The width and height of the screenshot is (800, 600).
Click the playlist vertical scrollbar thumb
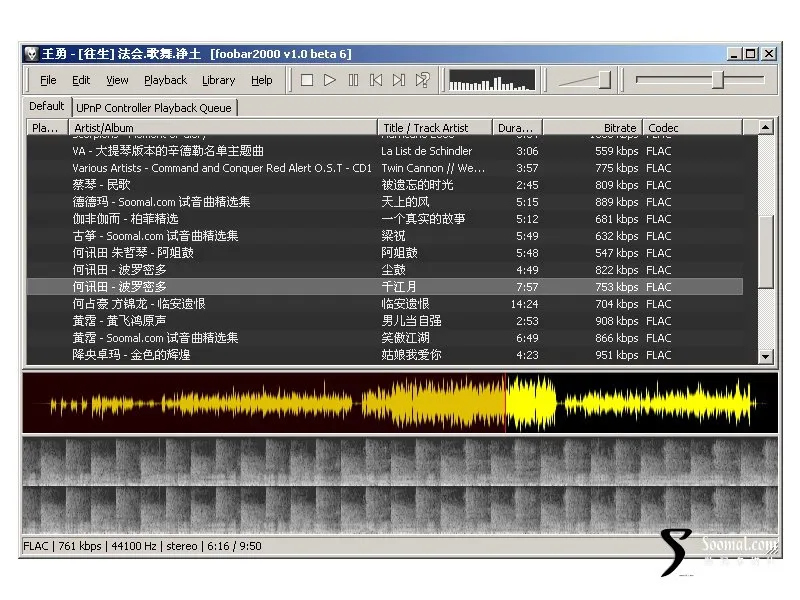pos(765,252)
